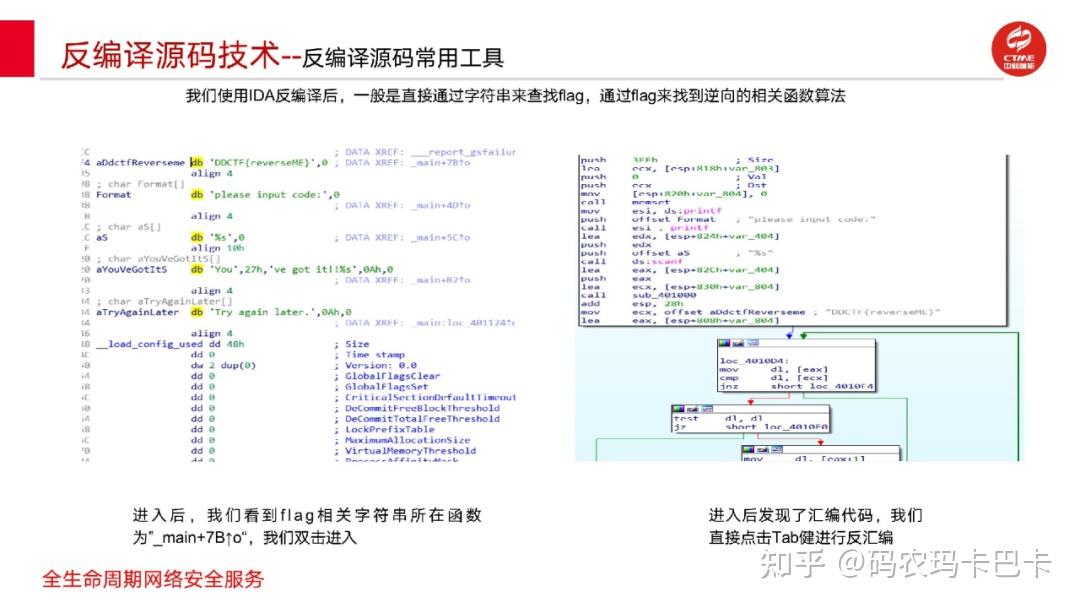Click the 'offset Format' operand in graph
This screenshot has width=1080, height=608.
(674, 220)
